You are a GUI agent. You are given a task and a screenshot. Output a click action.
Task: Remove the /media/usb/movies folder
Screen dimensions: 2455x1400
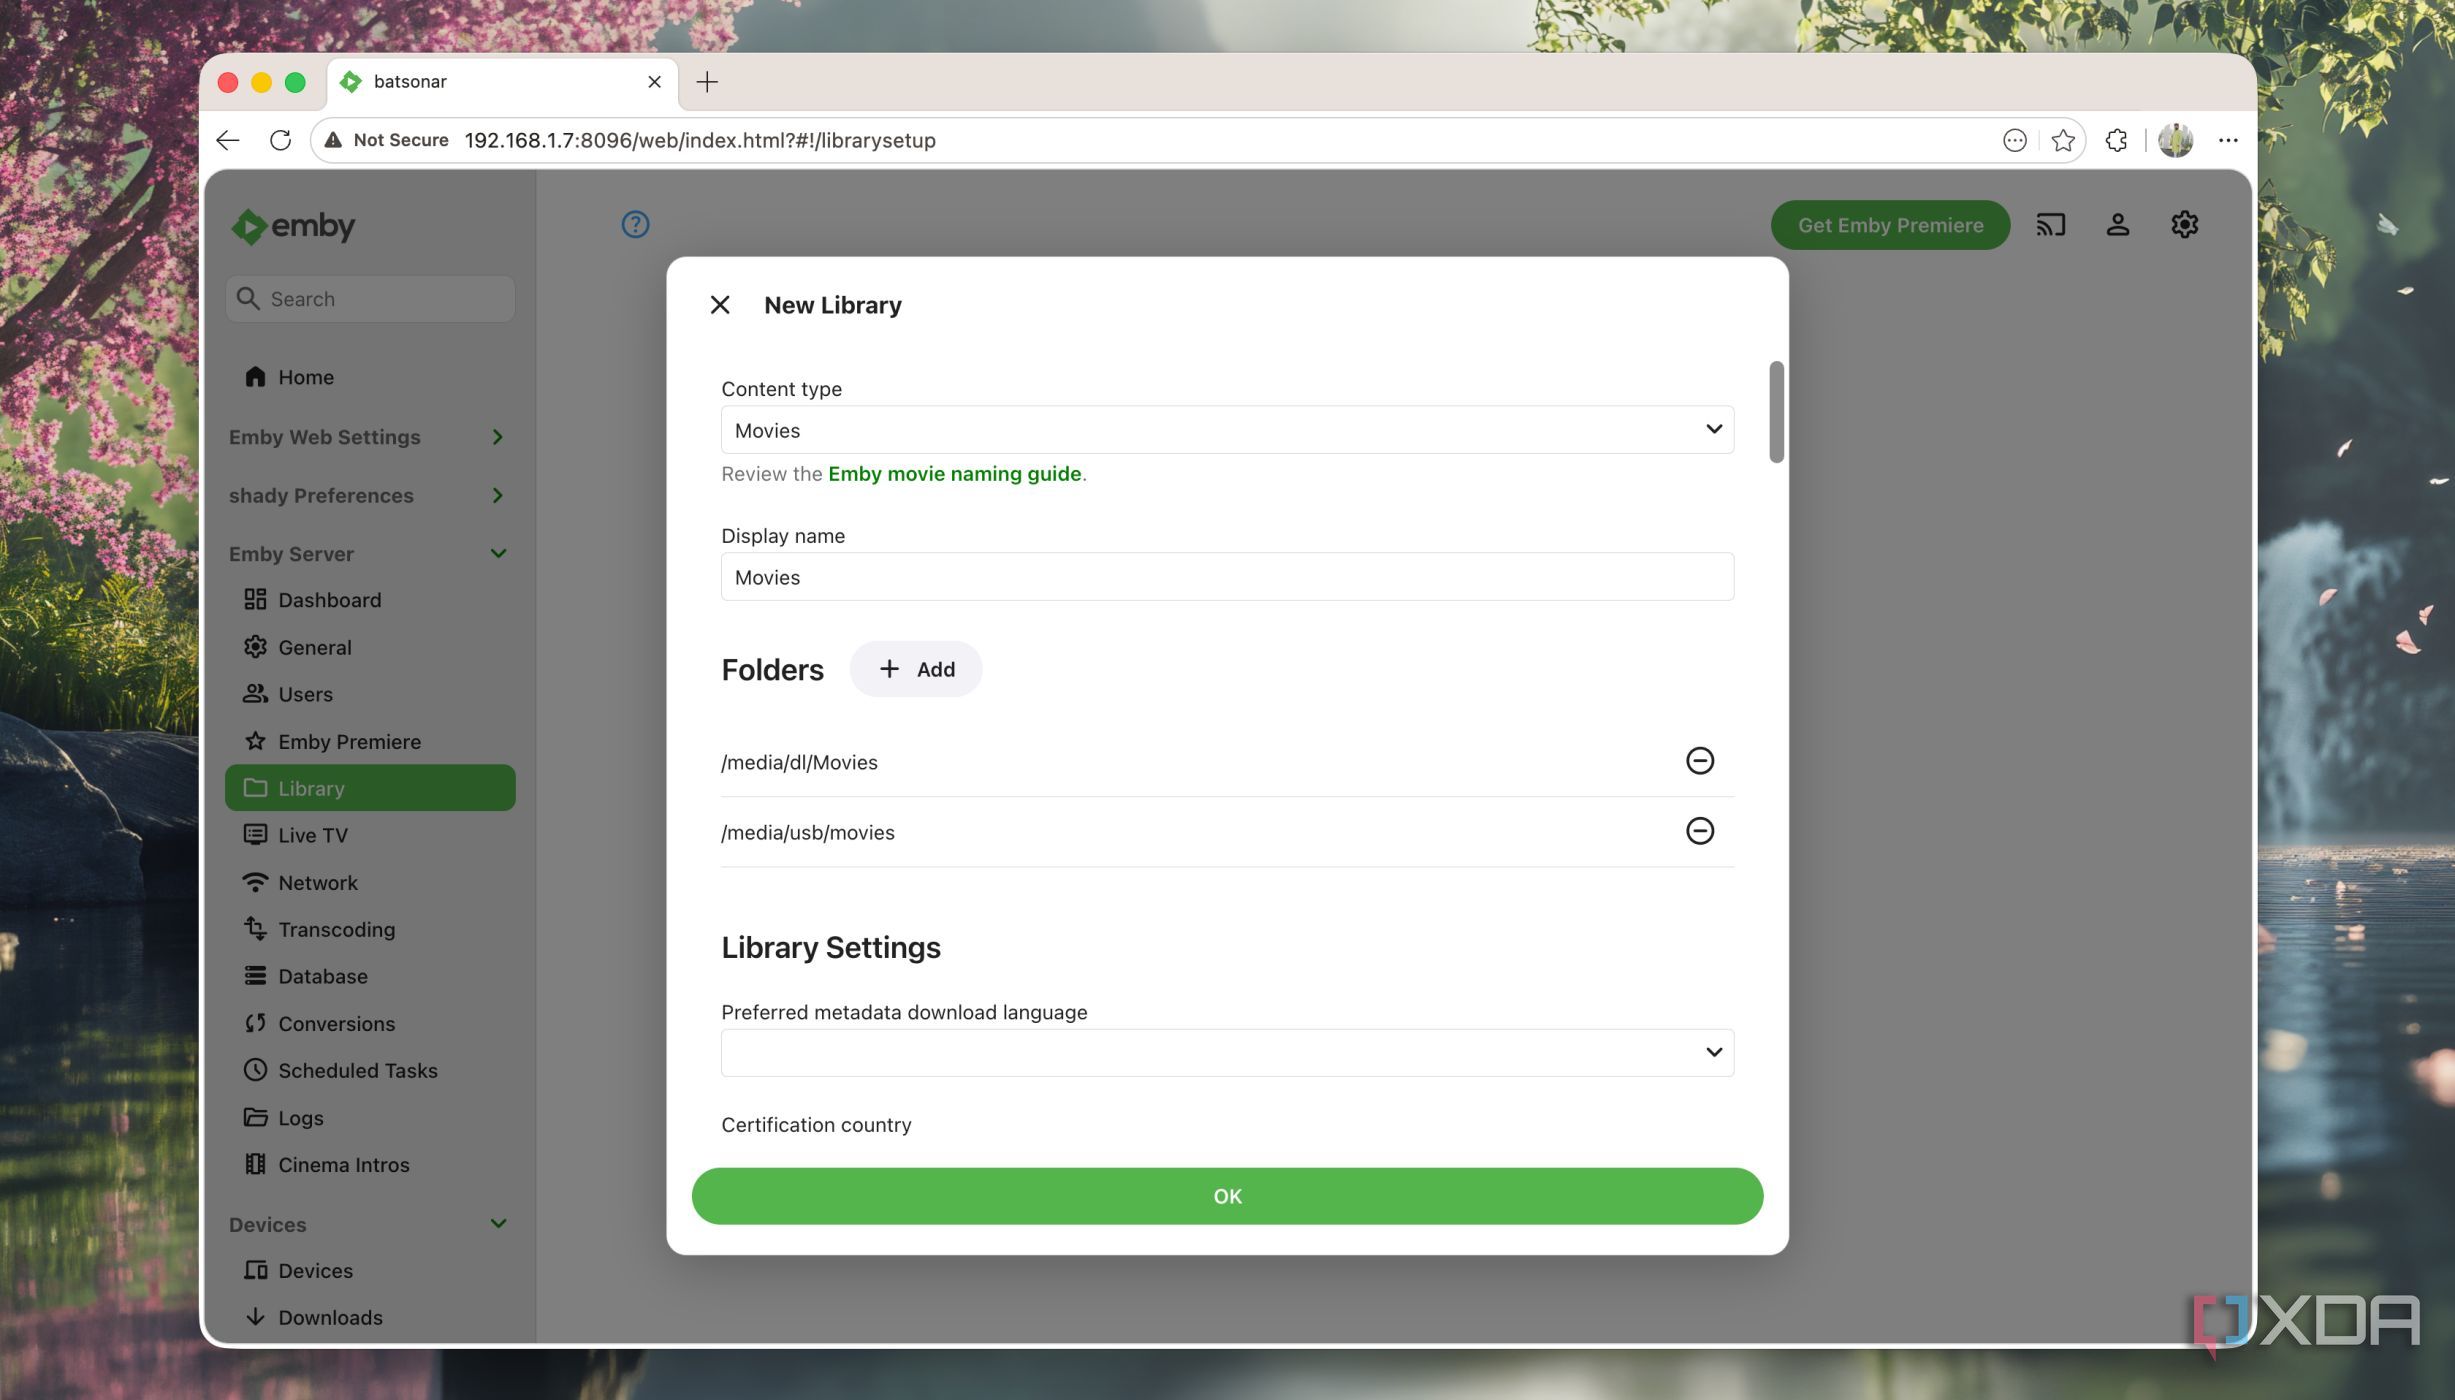click(x=1699, y=831)
